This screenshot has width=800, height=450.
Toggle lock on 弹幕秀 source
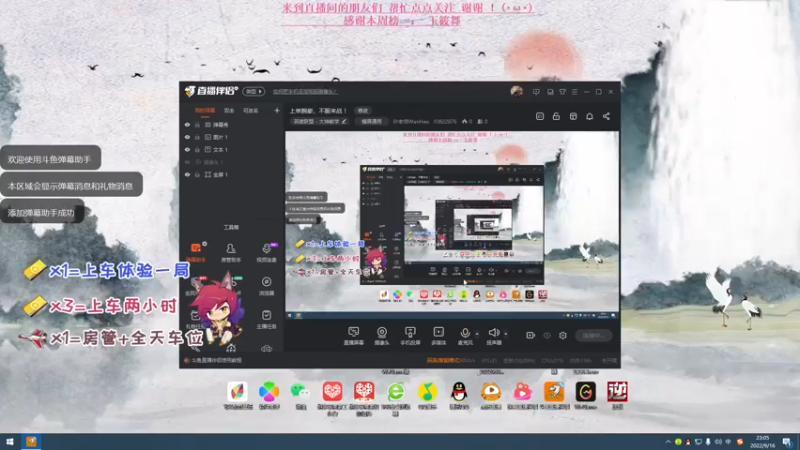coord(197,124)
